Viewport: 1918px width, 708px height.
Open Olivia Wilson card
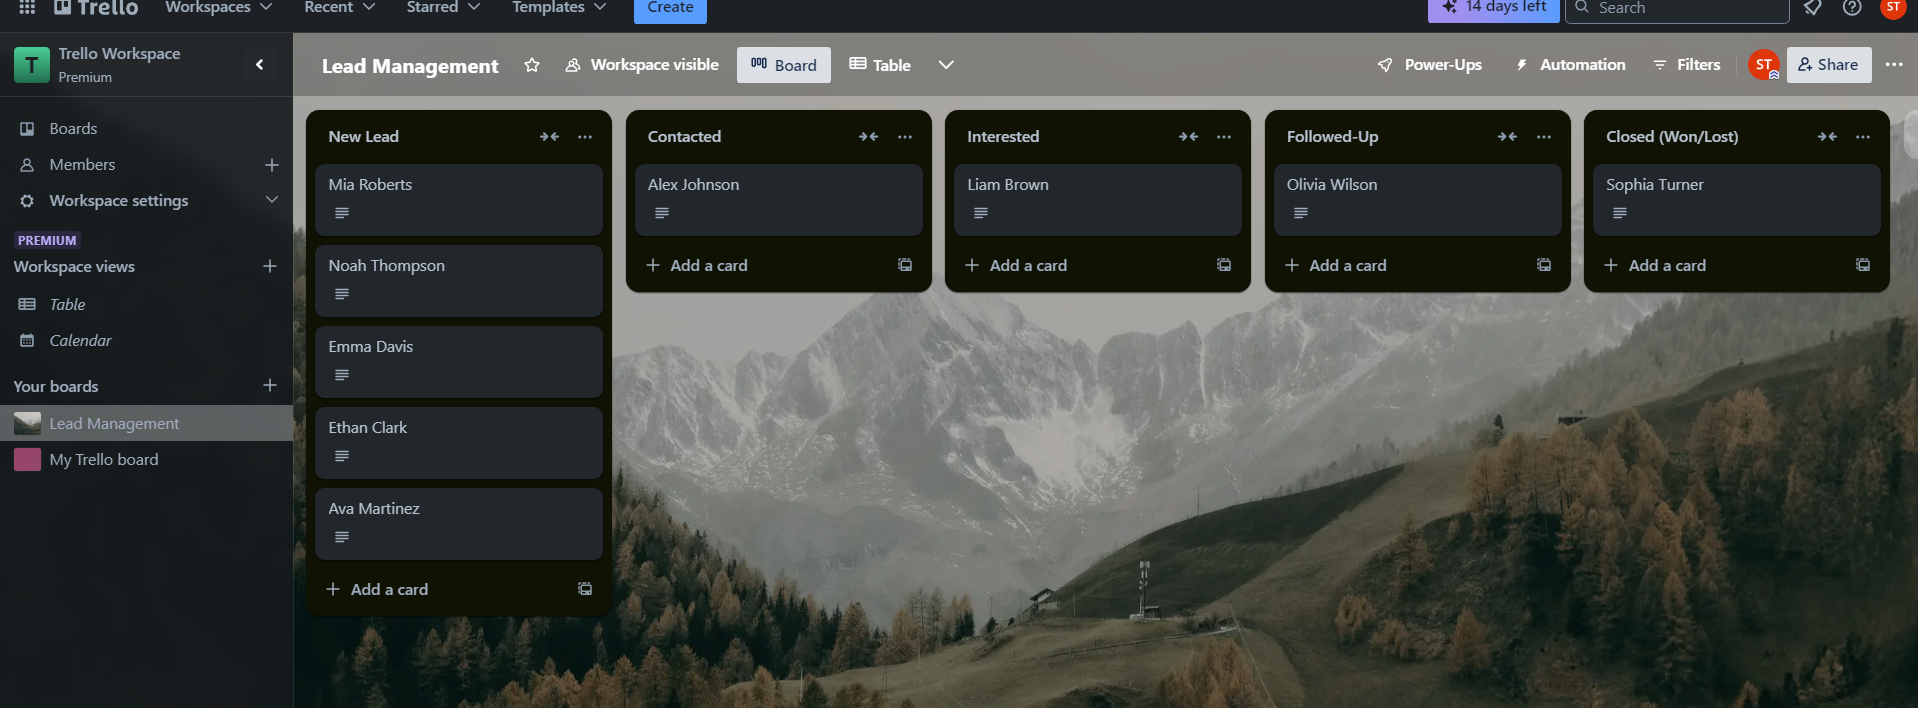tap(1417, 200)
